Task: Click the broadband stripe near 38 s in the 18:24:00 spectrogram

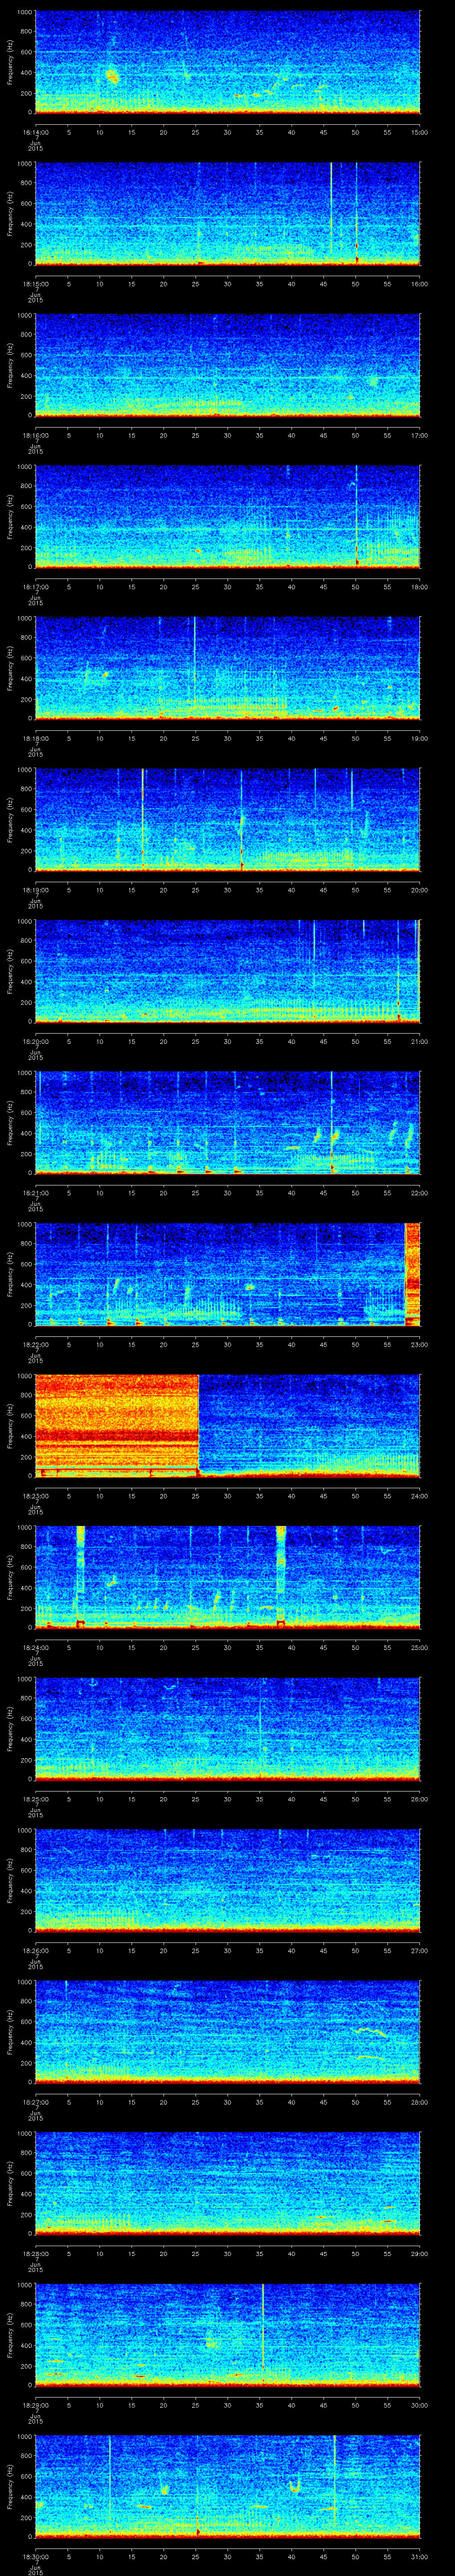Action: [x=281, y=1576]
